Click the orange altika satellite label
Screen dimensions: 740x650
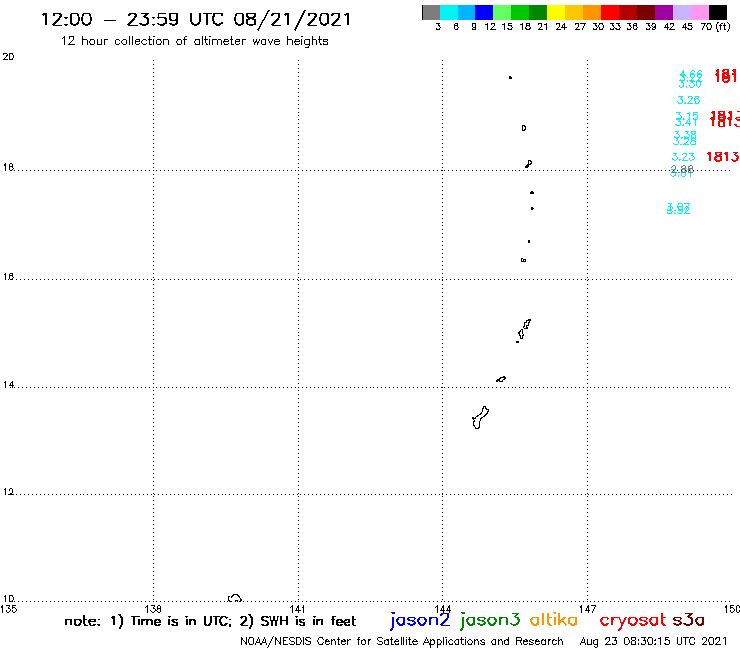554,620
